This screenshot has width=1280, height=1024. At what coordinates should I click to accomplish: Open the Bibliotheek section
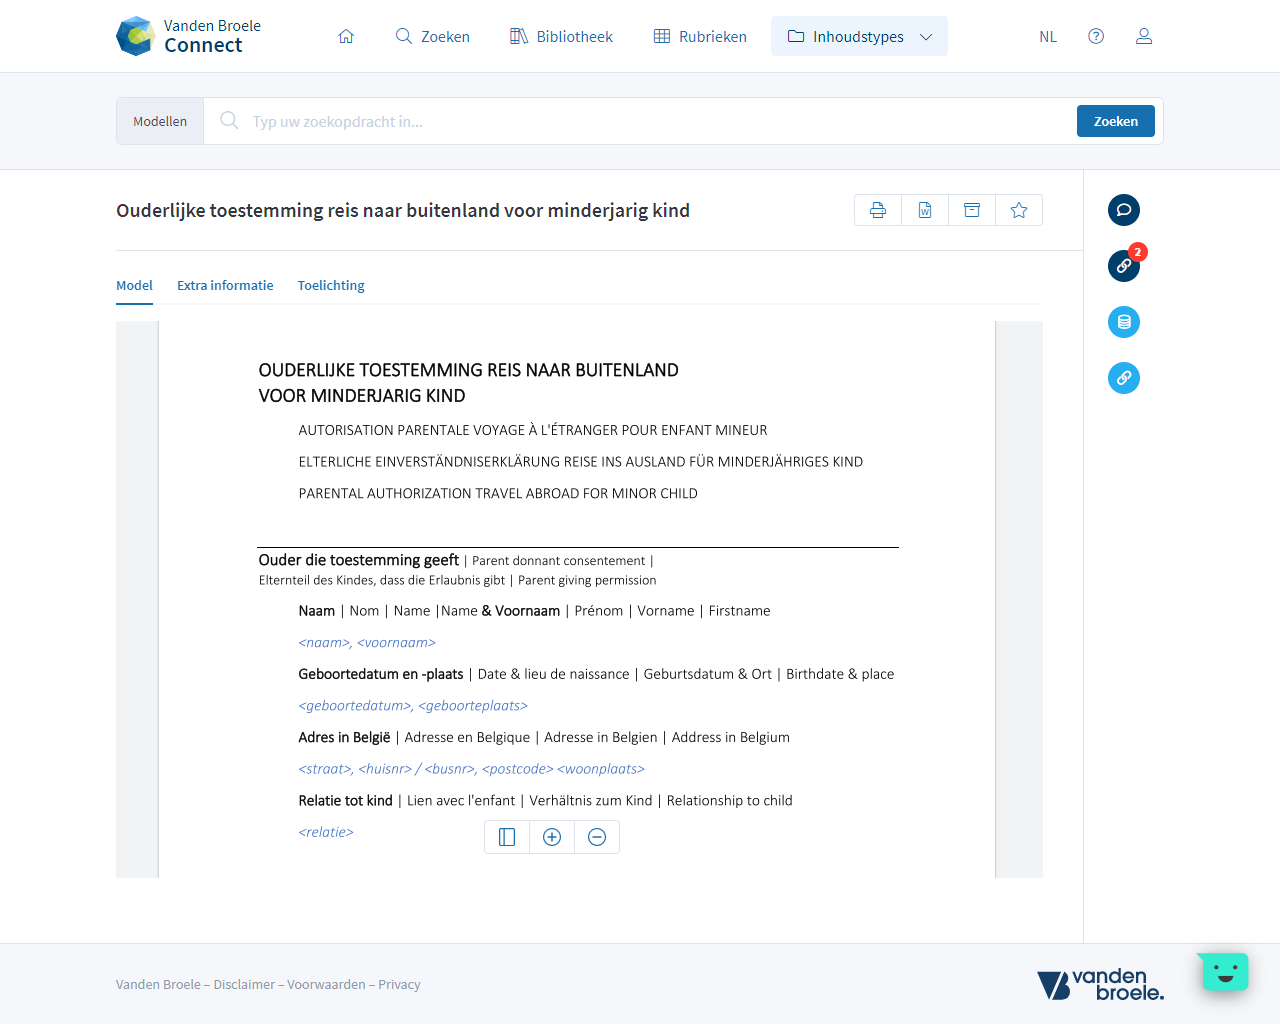(561, 36)
